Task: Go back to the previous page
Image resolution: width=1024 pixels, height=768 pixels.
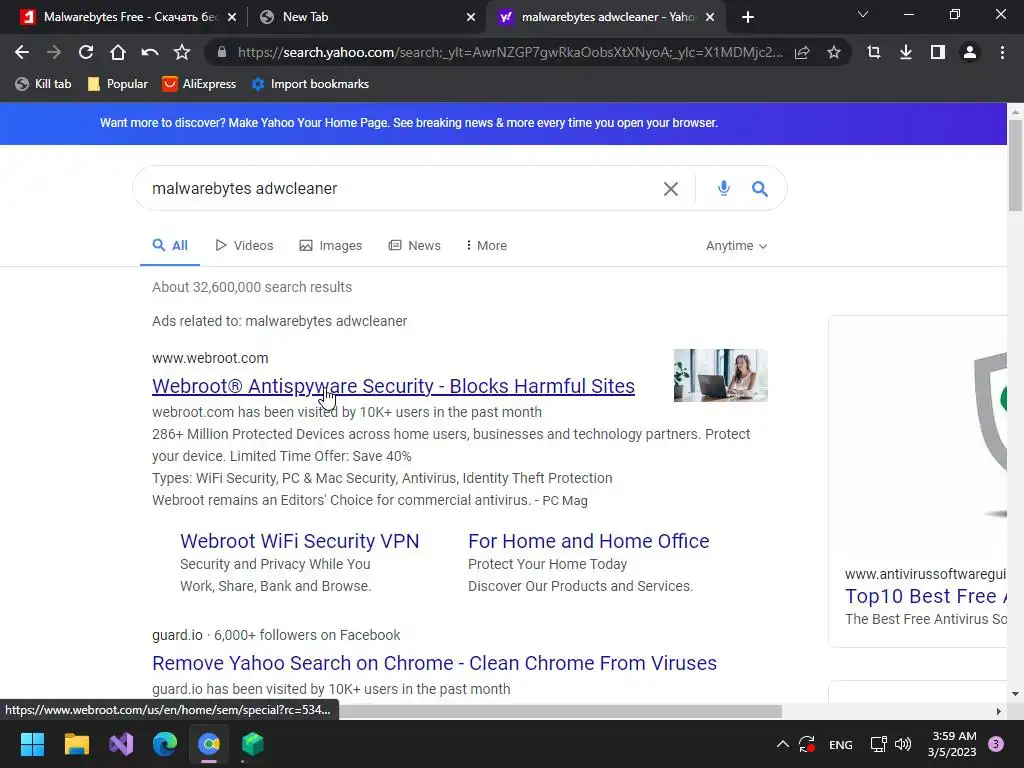Action: [x=22, y=52]
